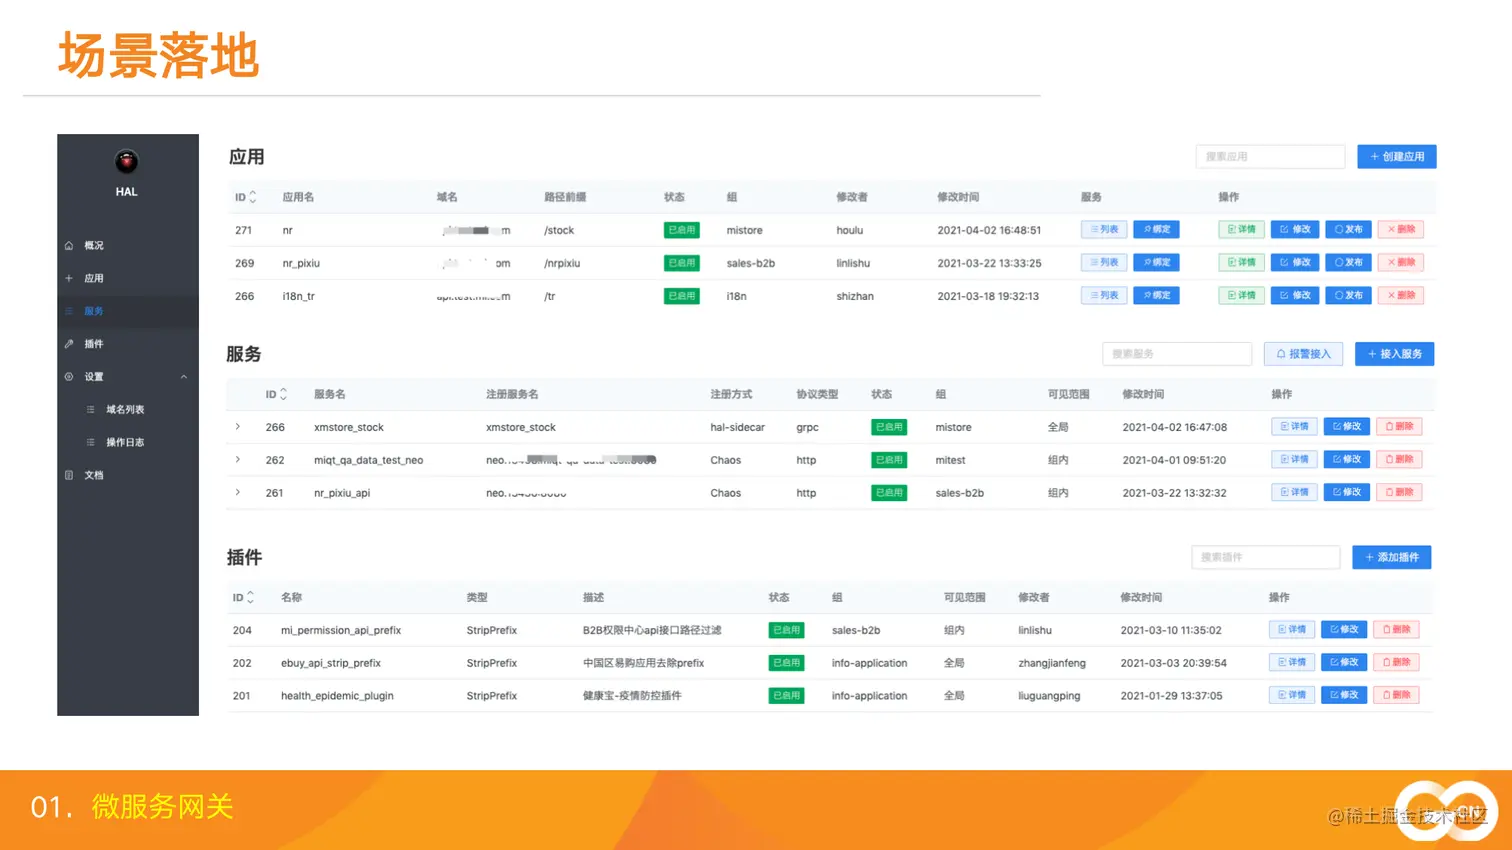The image size is (1512, 850).
Task: Click the 已启用 status of xmstore_stock
Action: coord(889,427)
